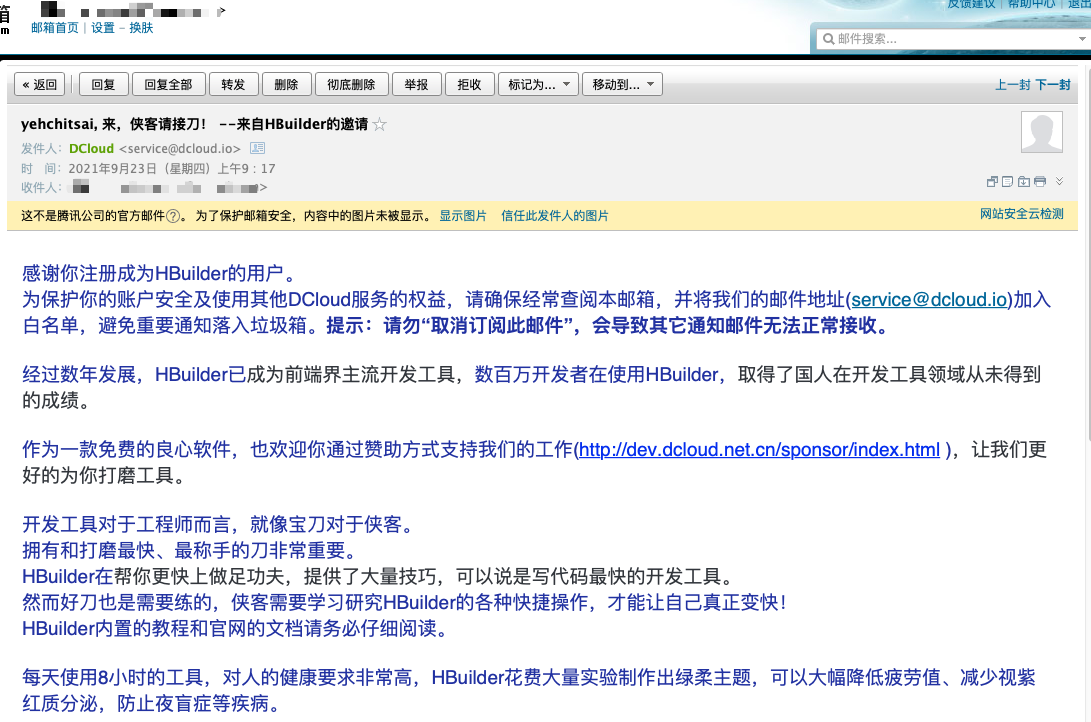Reject sender with the 拒收 button
The image size is (1091, 722).
click(470, 84)
